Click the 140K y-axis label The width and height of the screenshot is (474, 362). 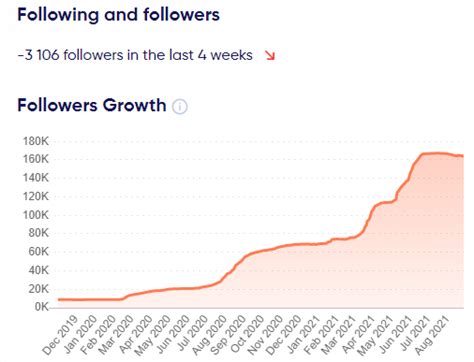[36, 178]
